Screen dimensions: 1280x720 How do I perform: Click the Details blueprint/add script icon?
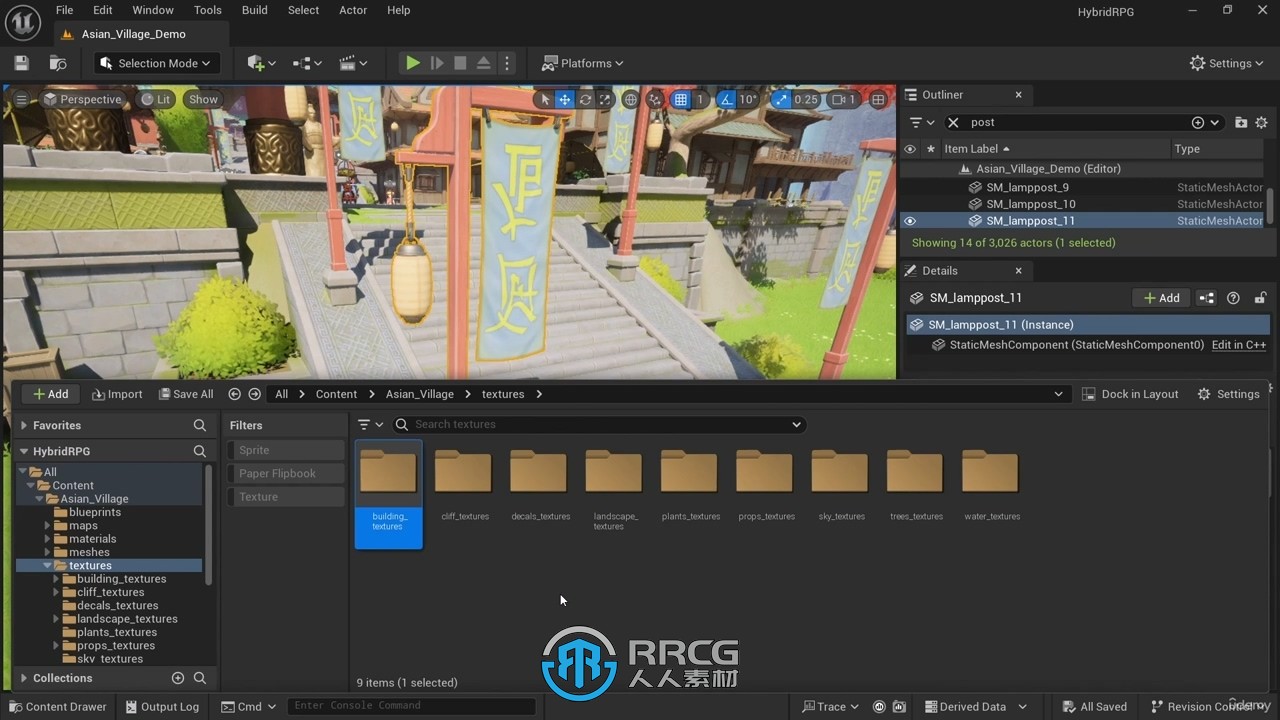(1207, 298)
